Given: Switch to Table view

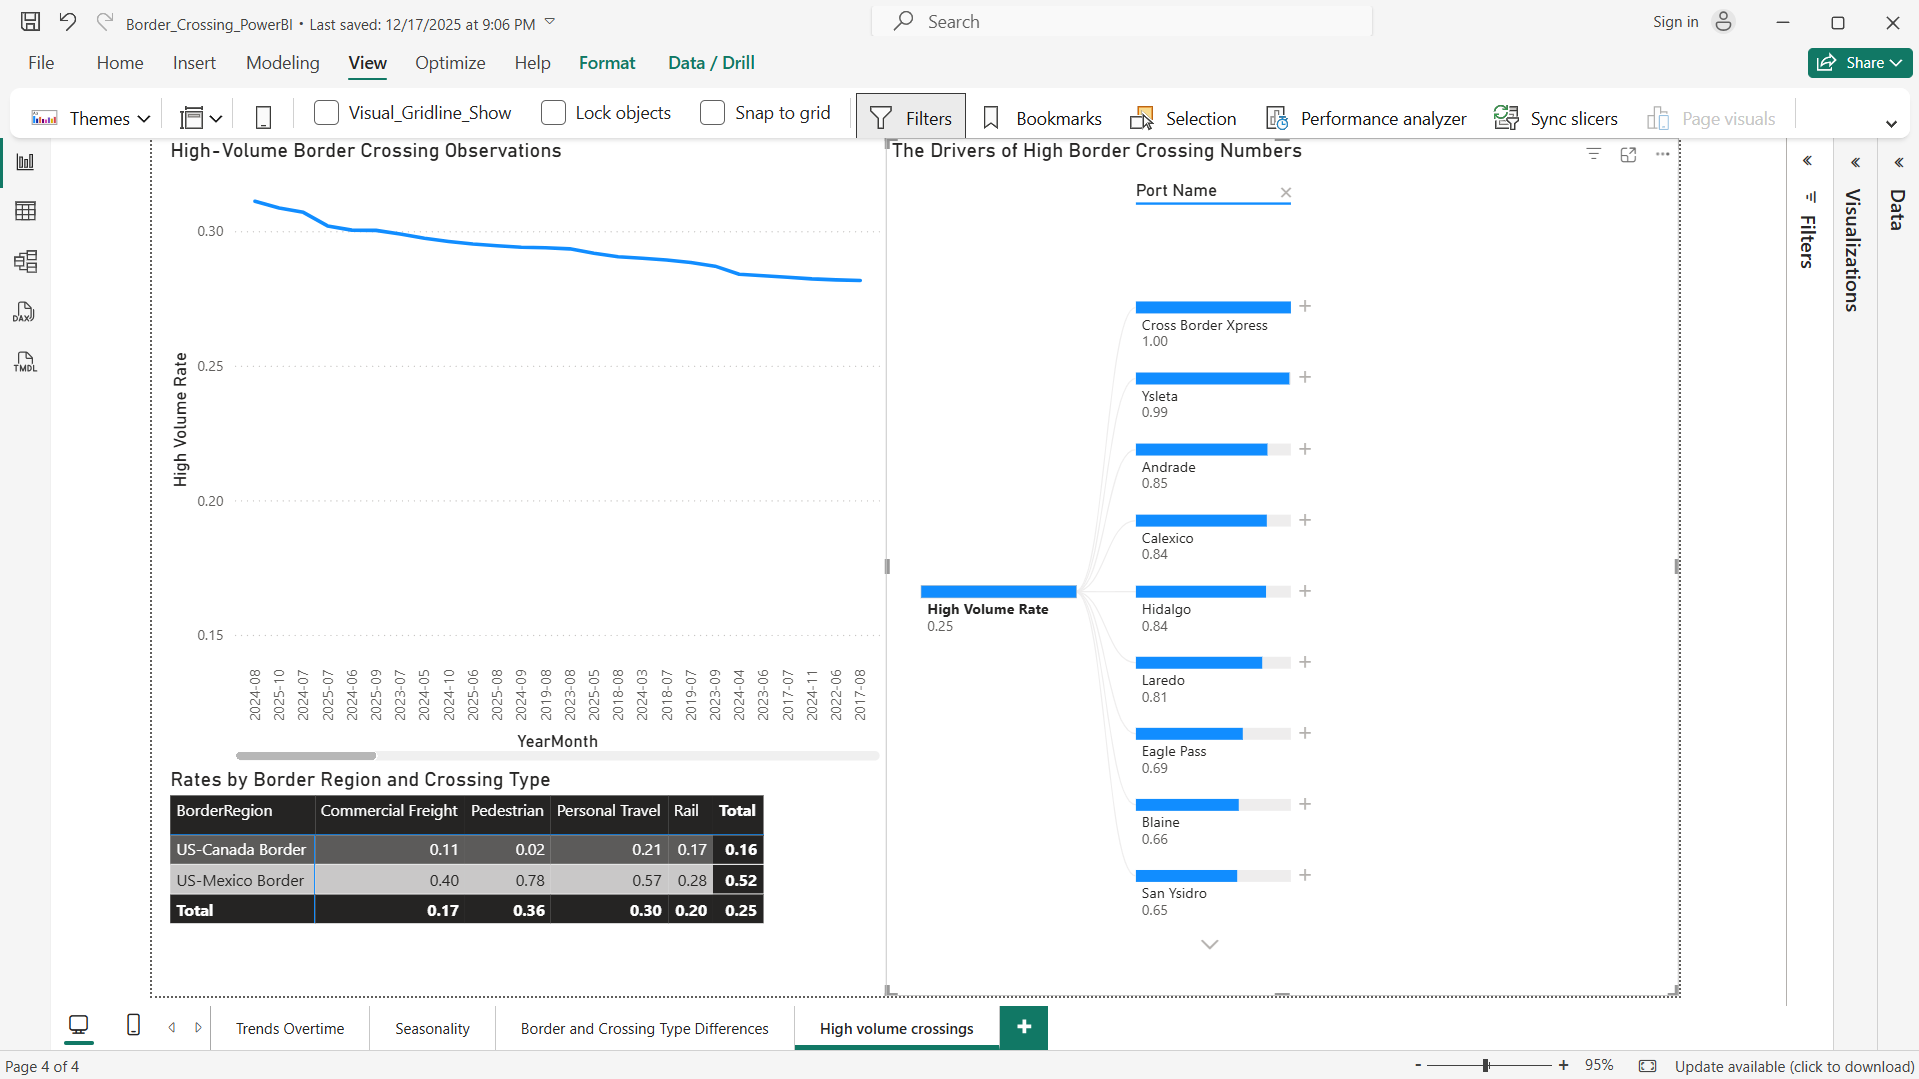Looking at the screenshot, I should coord(25,211).
